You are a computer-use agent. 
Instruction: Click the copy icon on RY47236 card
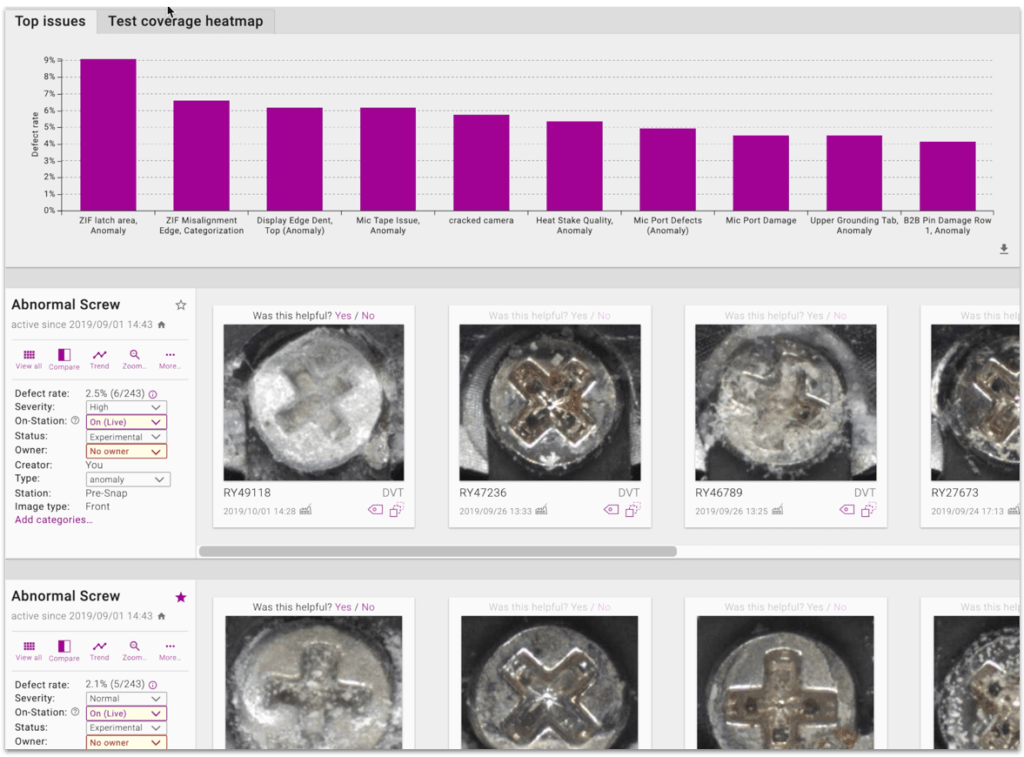633,509
